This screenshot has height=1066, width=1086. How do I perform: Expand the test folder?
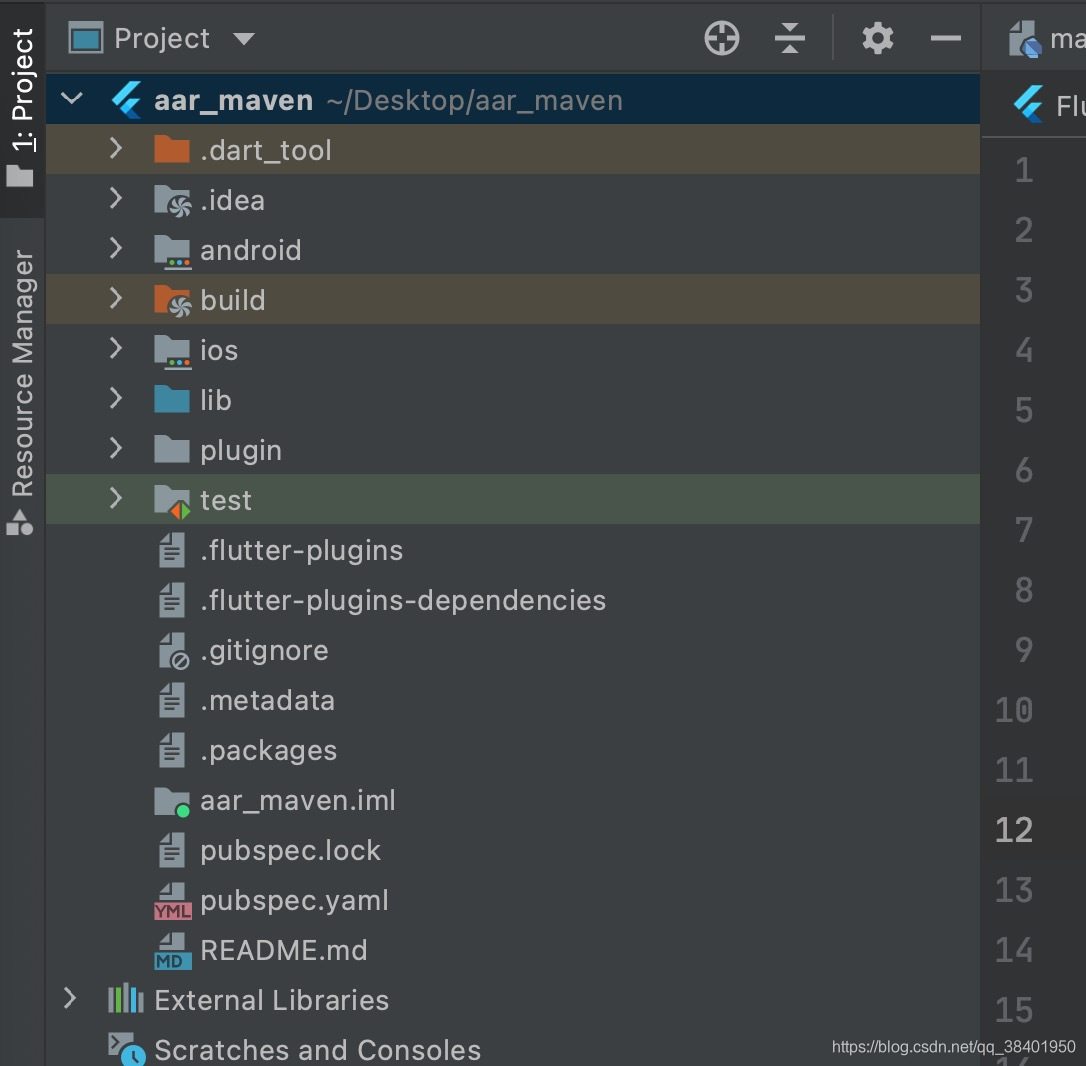116,498
